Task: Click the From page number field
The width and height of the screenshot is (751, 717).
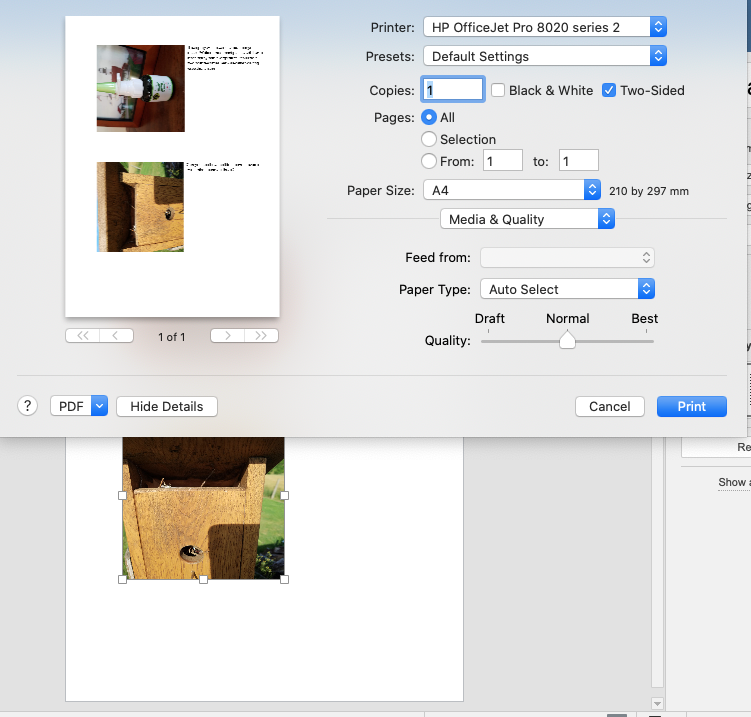Action: coord(502,160)
